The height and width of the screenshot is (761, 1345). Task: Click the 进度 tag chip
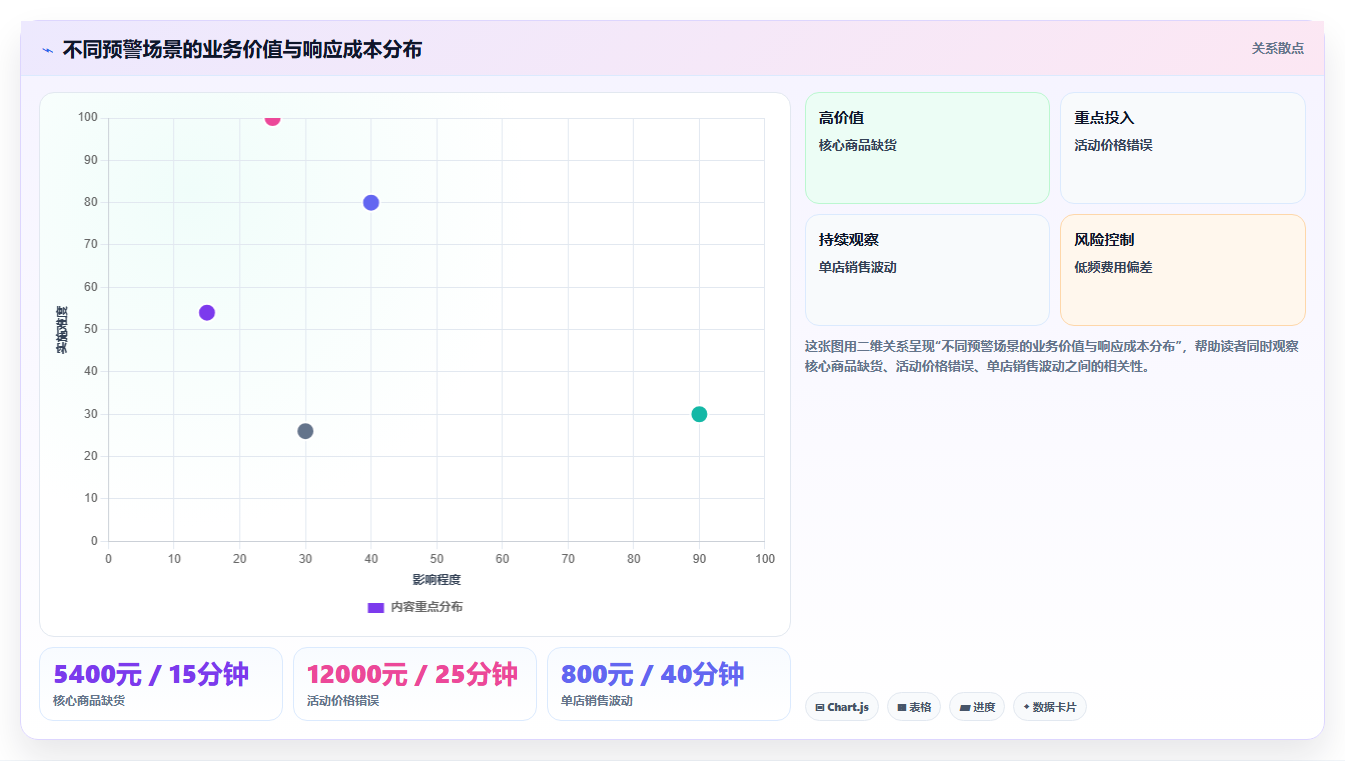(x=977, y=707)
